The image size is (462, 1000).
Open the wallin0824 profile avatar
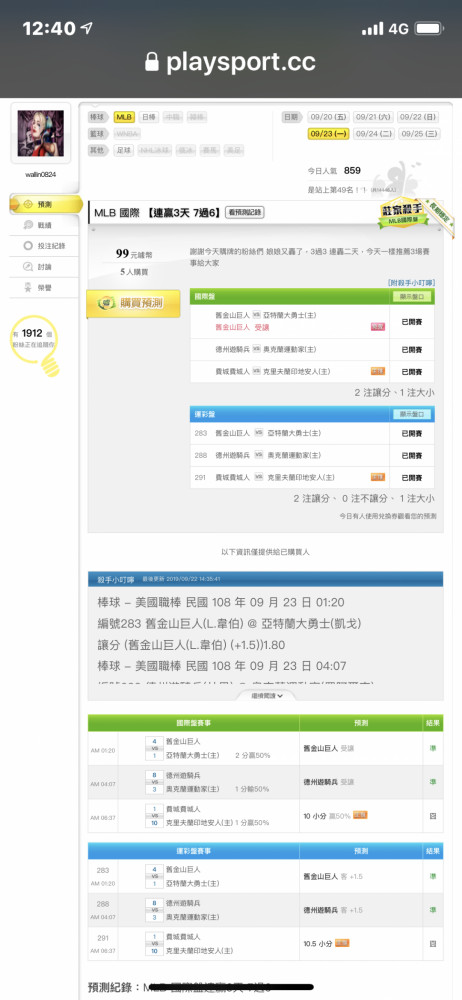pos(41,133)
